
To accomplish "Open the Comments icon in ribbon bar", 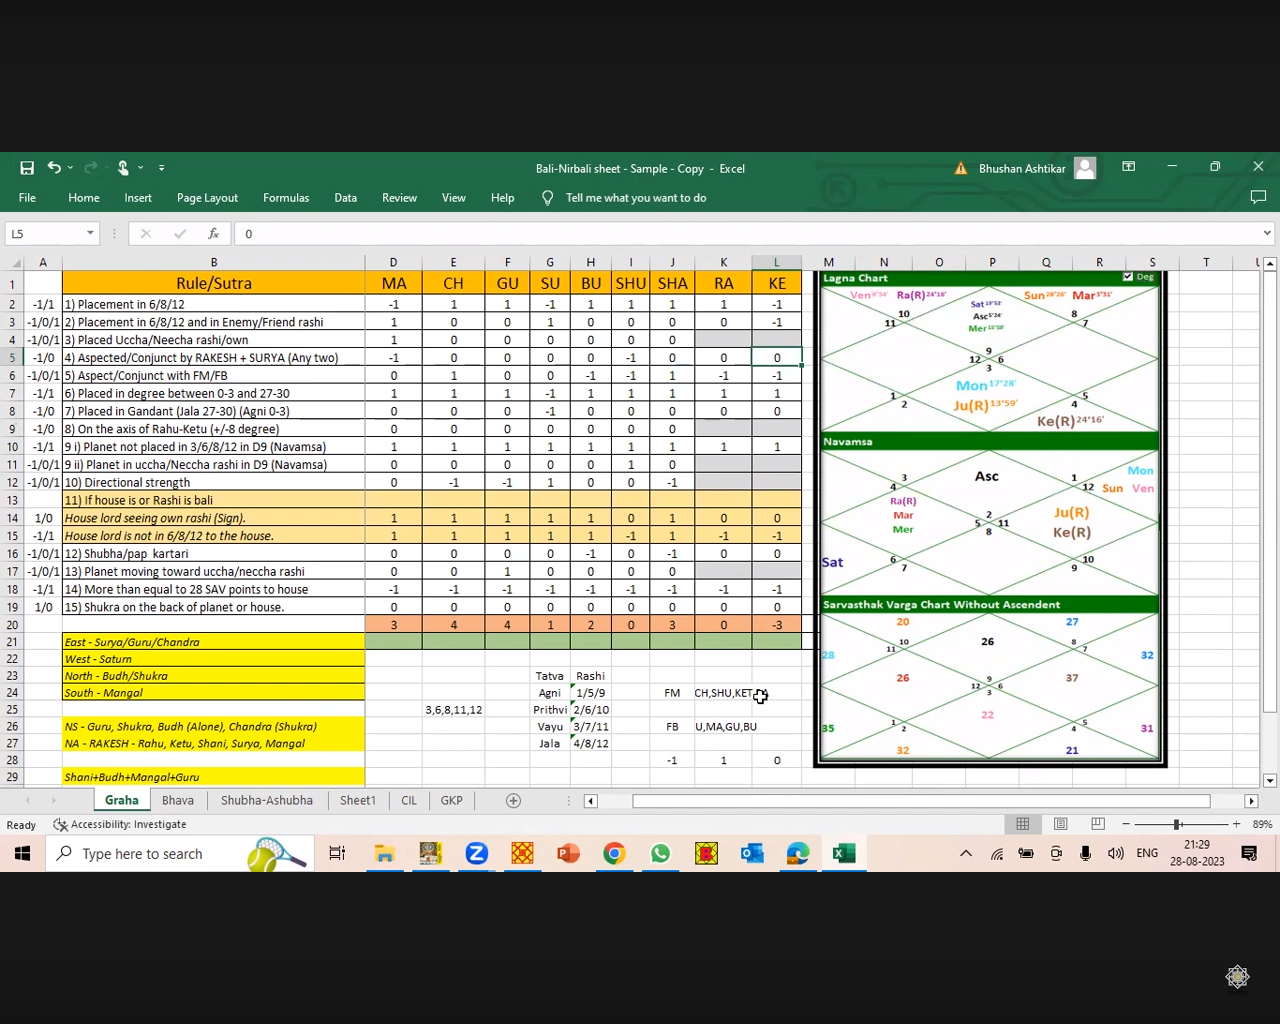I will [1258, 198].
